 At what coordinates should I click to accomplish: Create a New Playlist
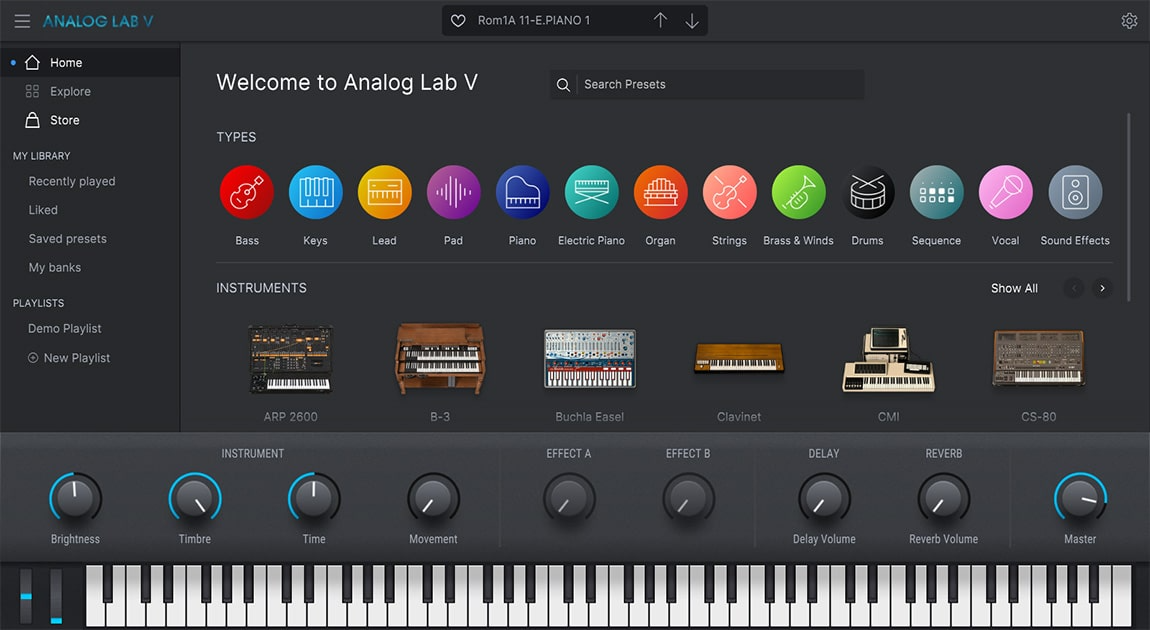(76, 358)
